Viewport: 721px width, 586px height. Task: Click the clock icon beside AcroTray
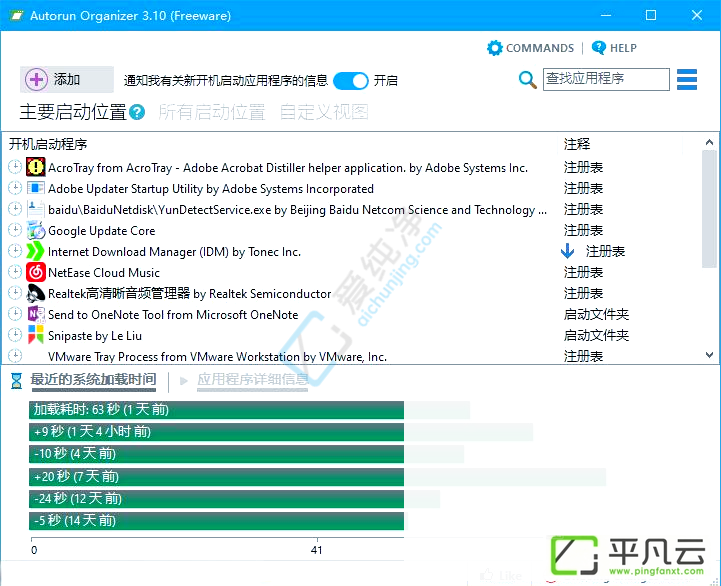15,167
